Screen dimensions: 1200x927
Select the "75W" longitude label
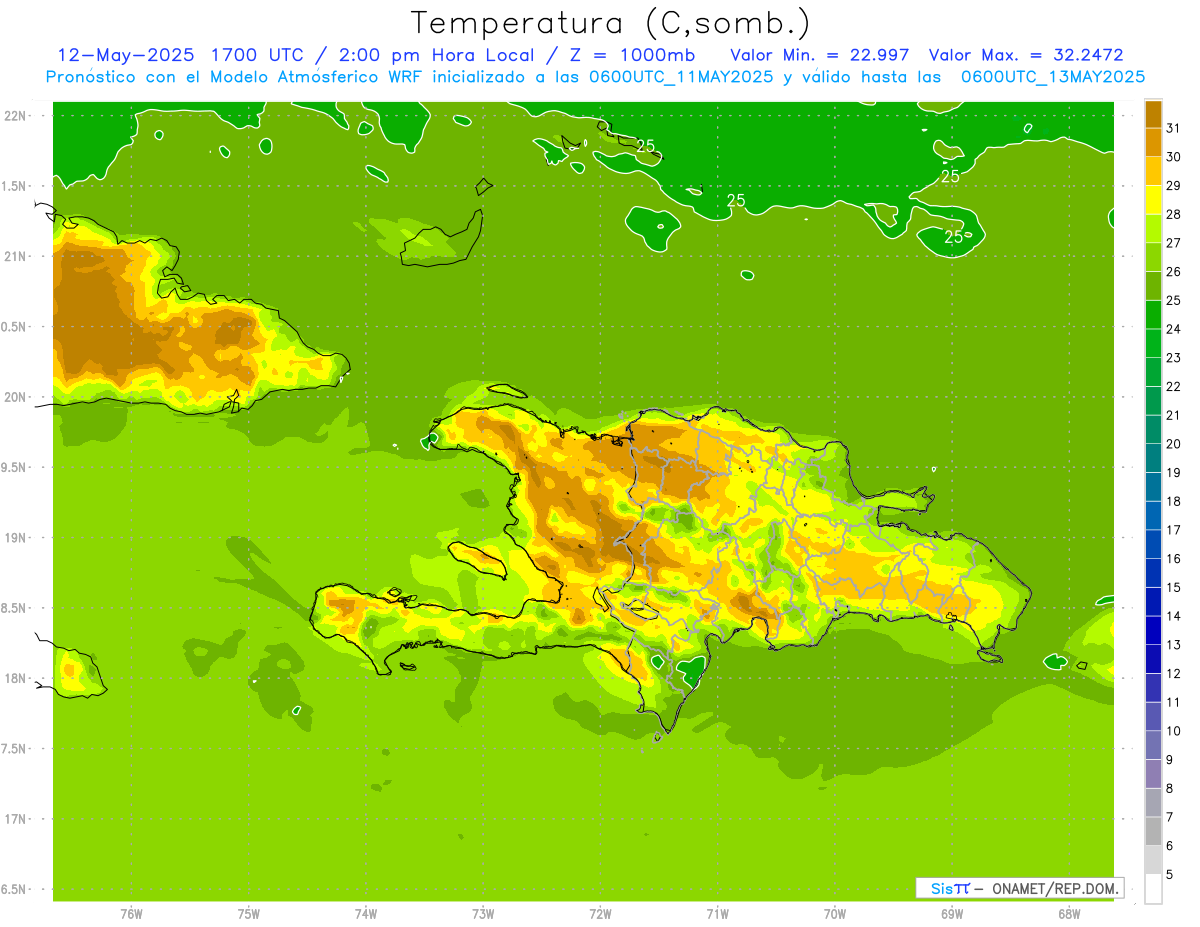pyautogui.click(x=249, y=913)
